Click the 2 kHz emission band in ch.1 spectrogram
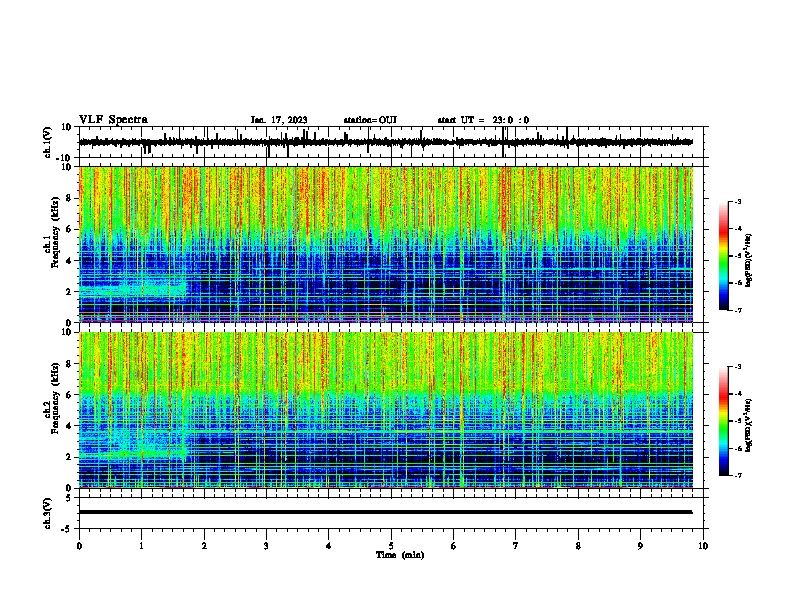Viewport: 792px width, 612px height. (x=133, y=291)
